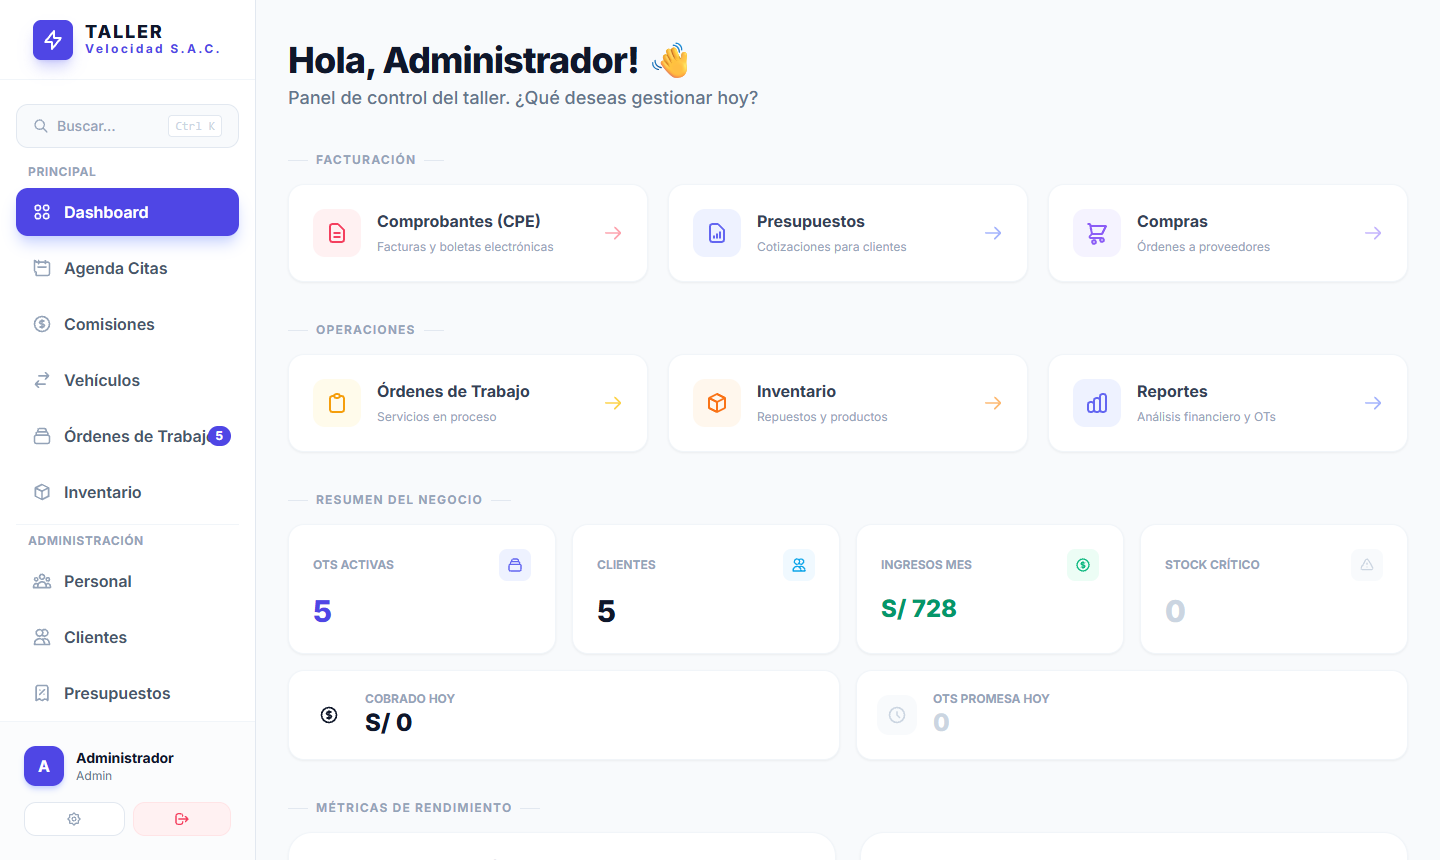Click the sidebar Presupuestos document icon
Screen dimensions: 1440x860
coord(42,693)
